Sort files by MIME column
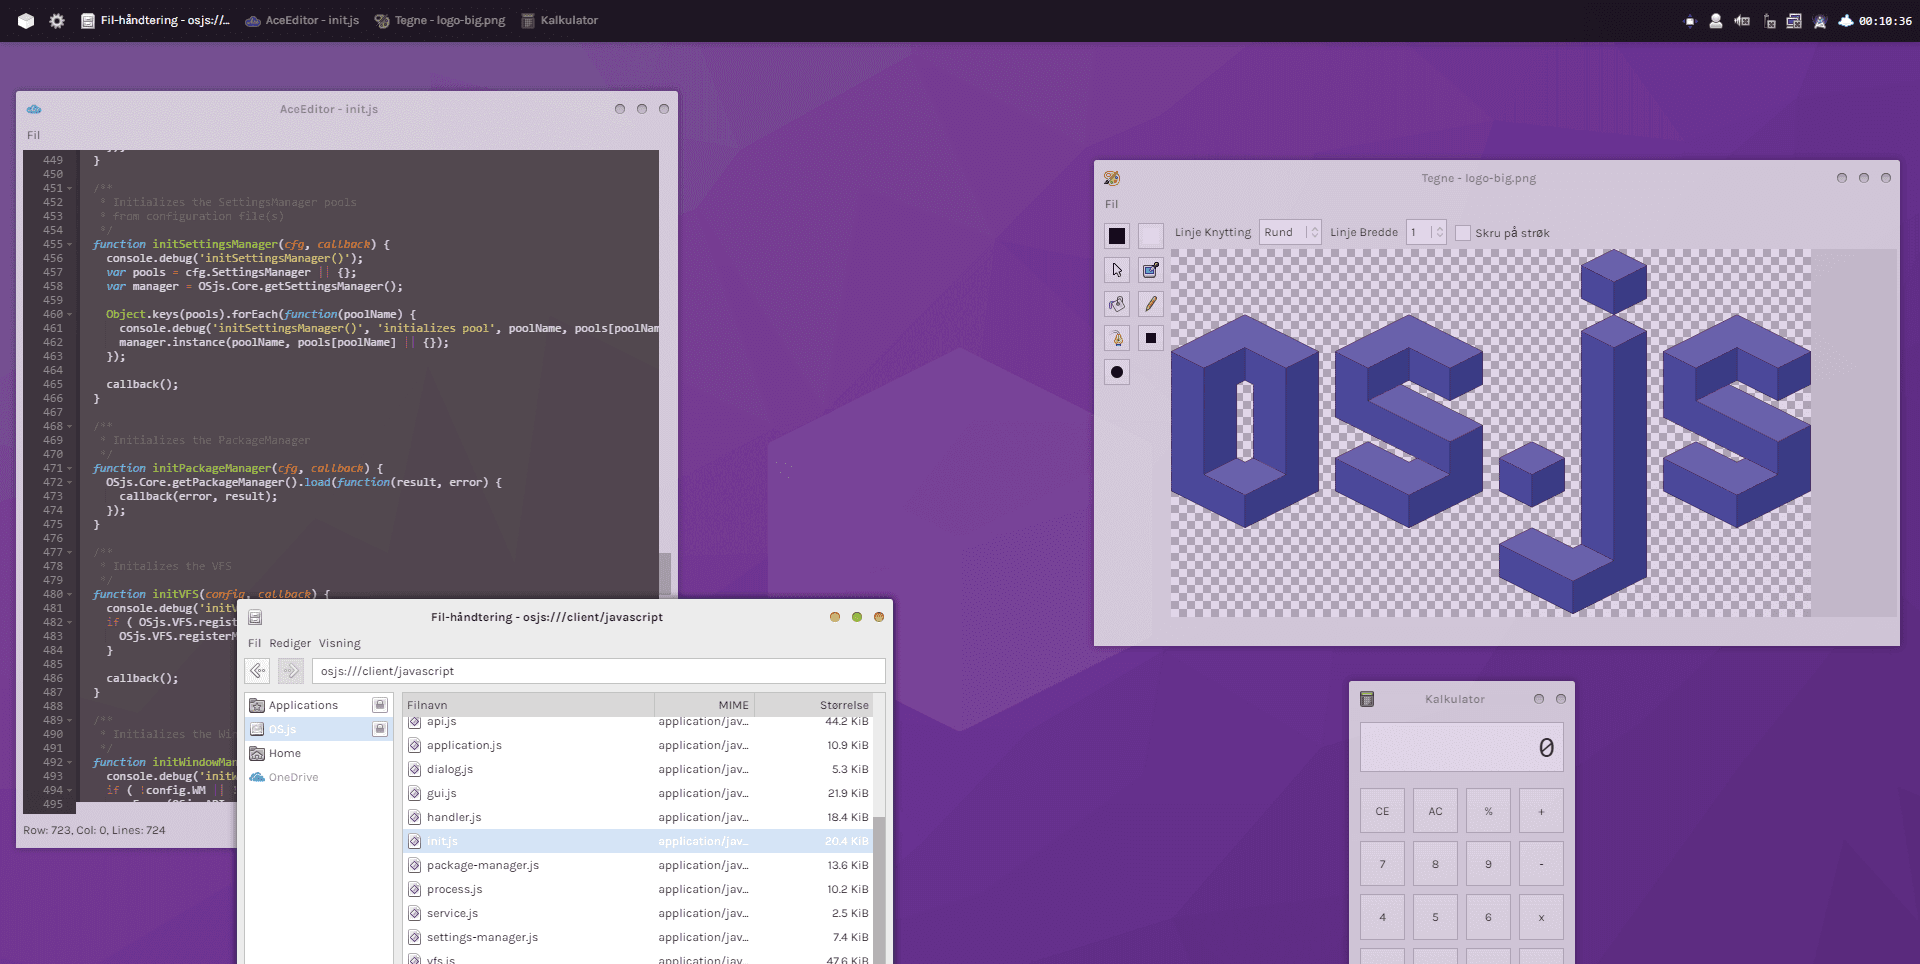This screenshot has width=1920, height=964. (x=704, y=705)
